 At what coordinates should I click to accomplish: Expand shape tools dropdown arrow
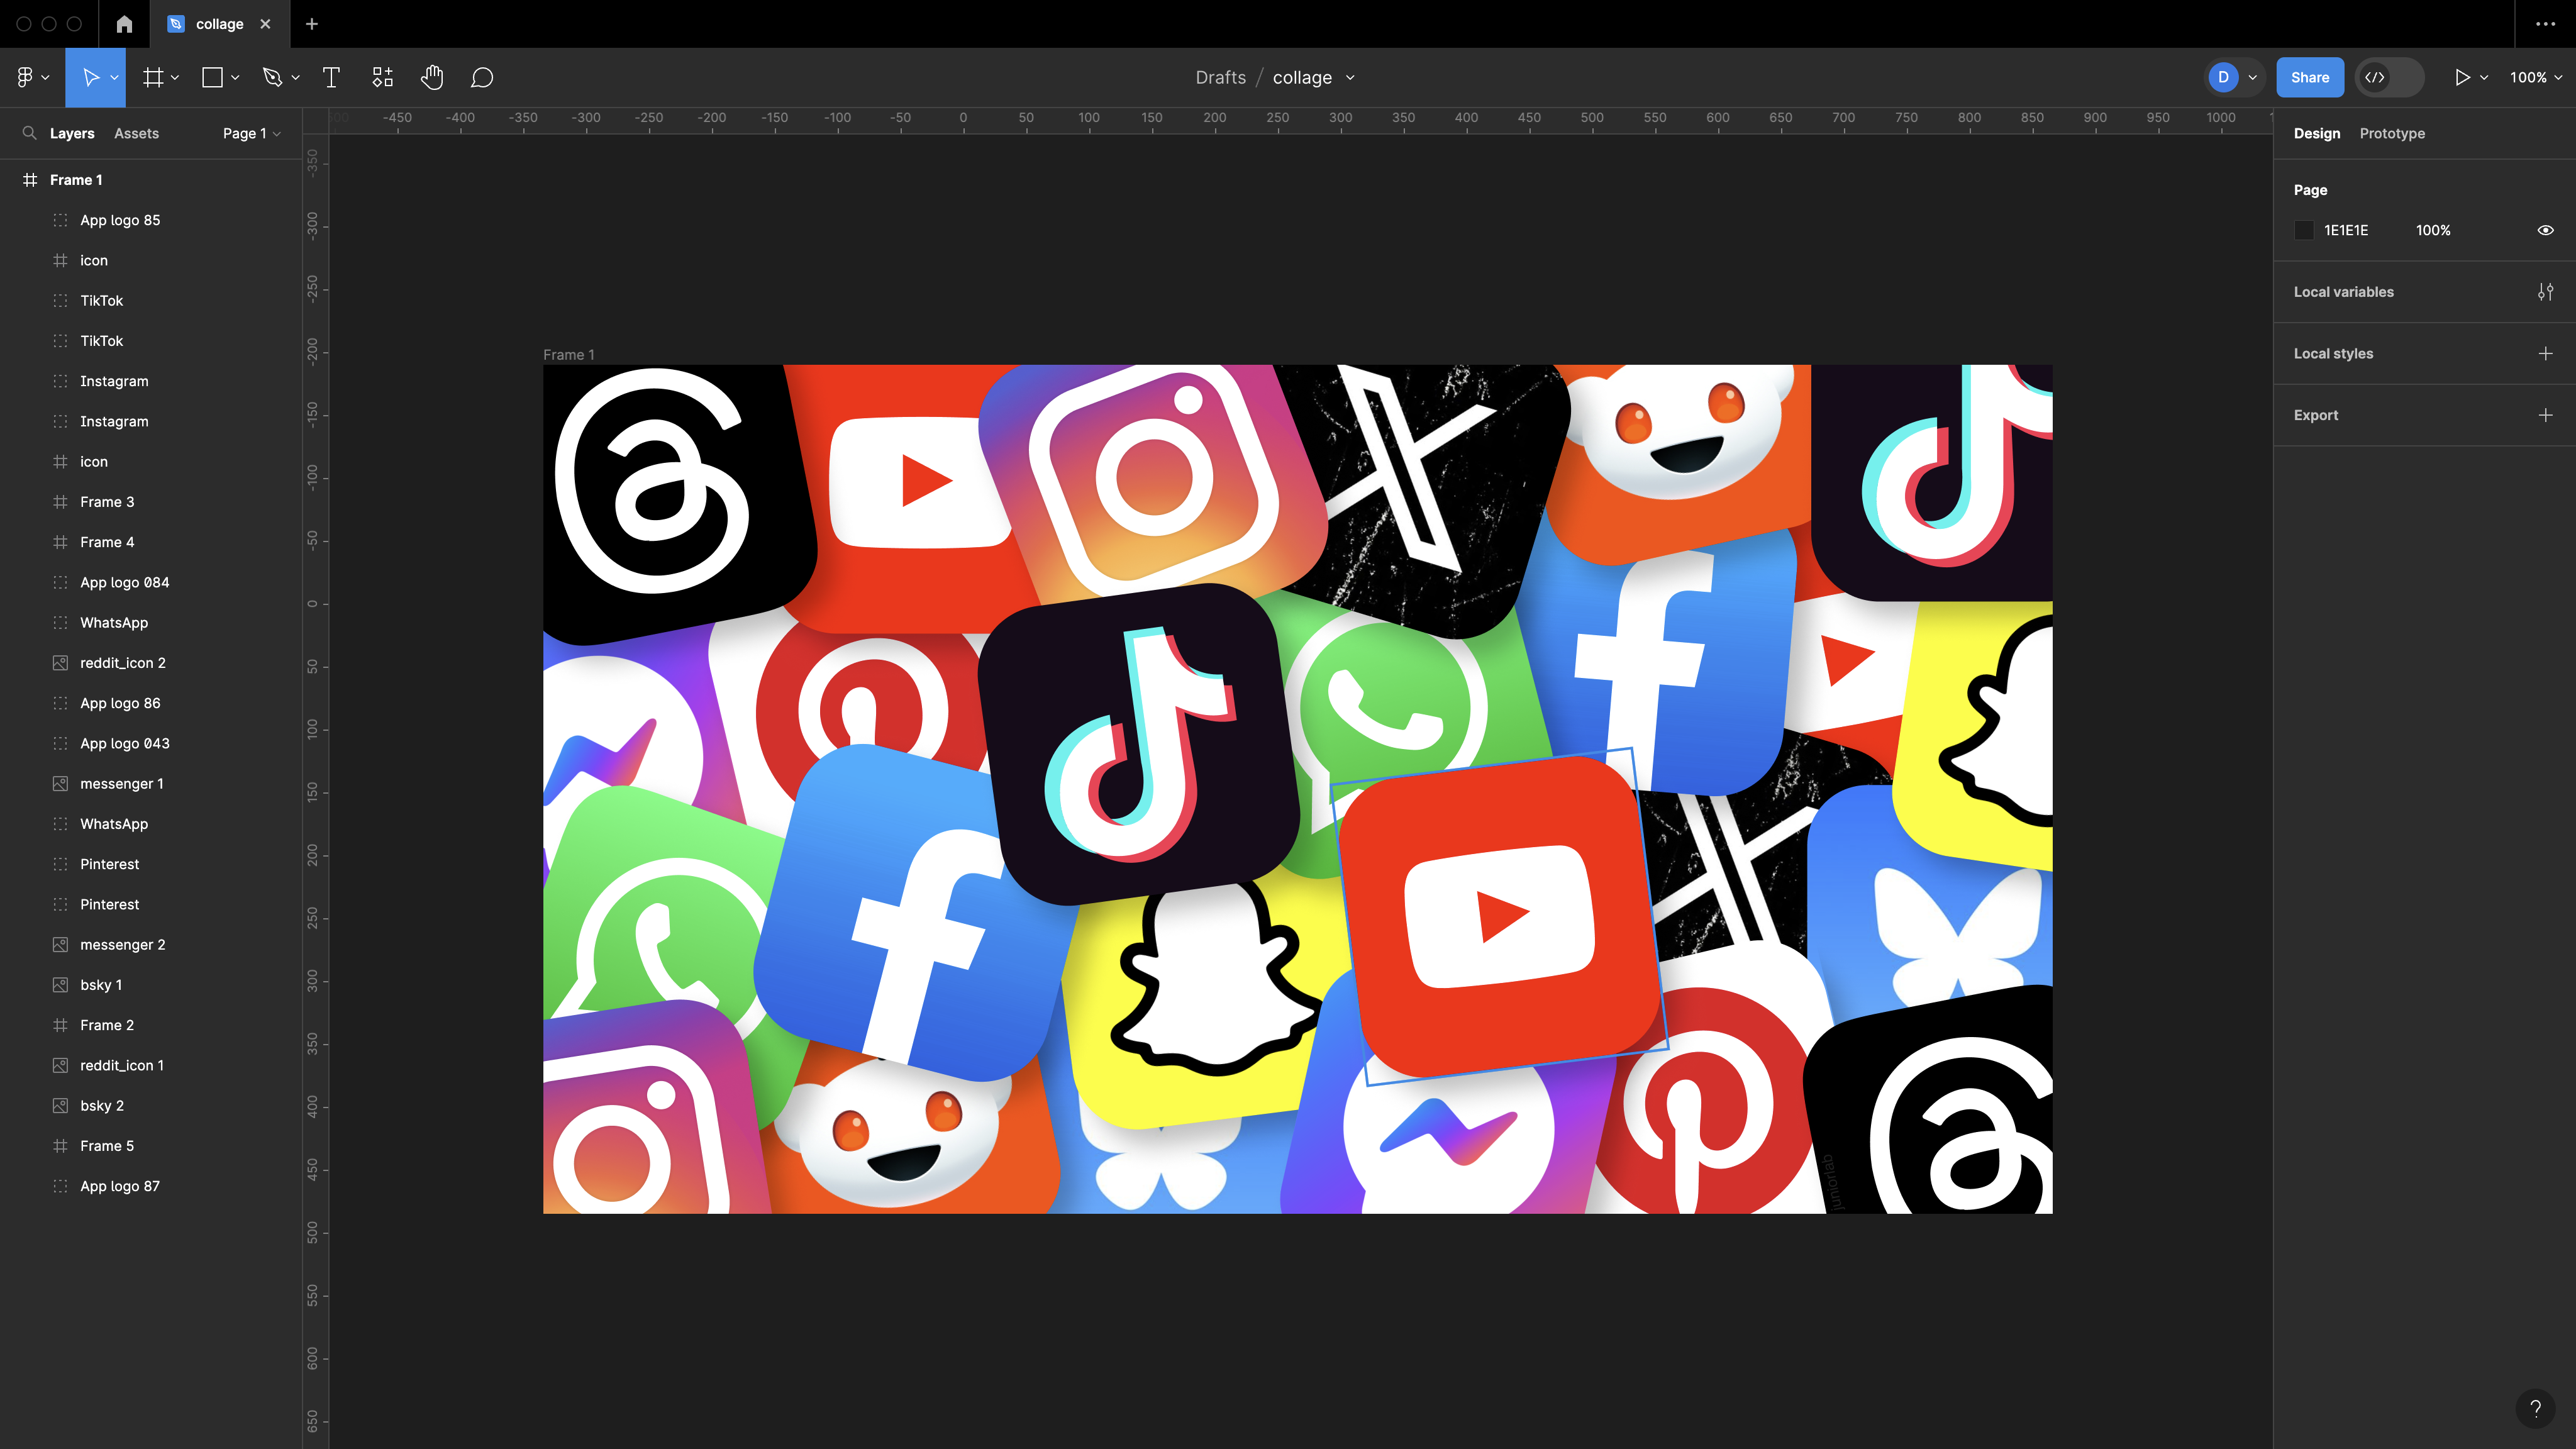(x=235, y=77)
